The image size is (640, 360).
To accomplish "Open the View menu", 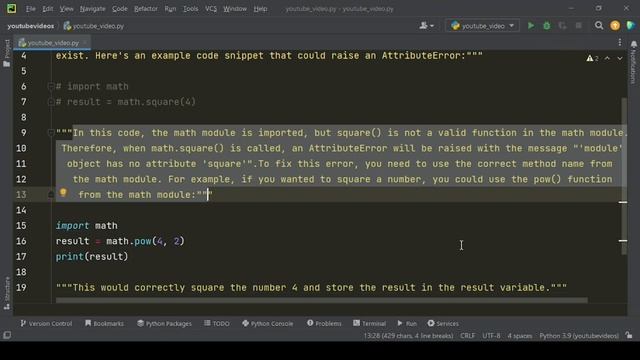I will (67, 9).
